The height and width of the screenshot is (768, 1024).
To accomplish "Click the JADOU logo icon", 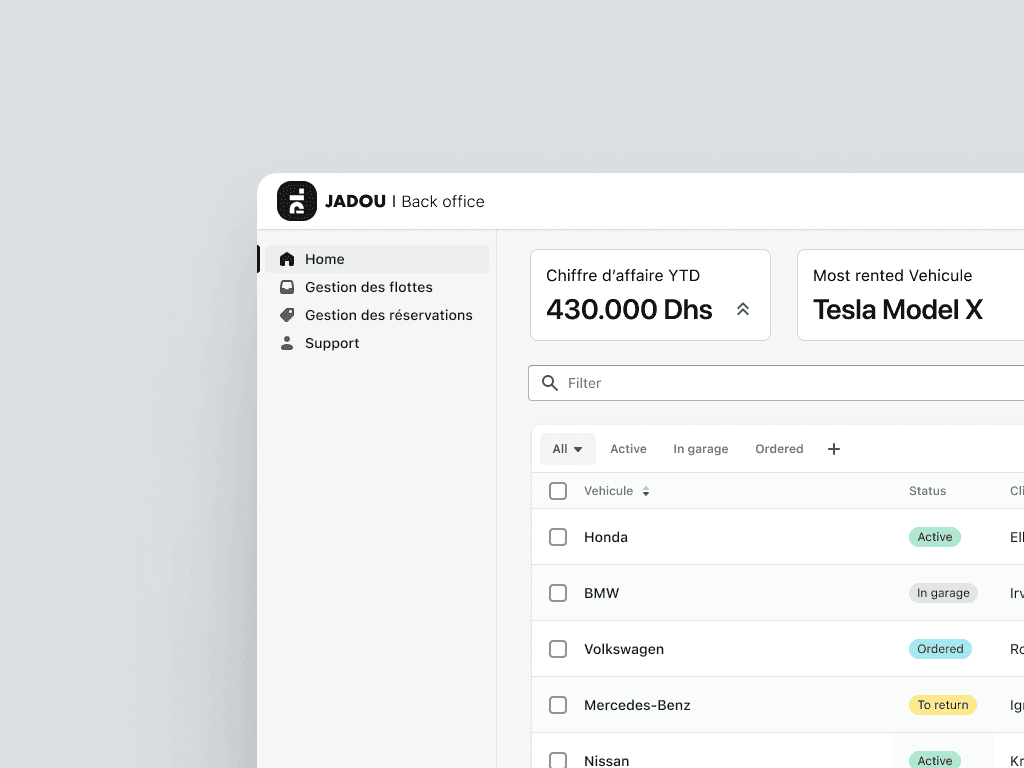I will coord(296,201).
